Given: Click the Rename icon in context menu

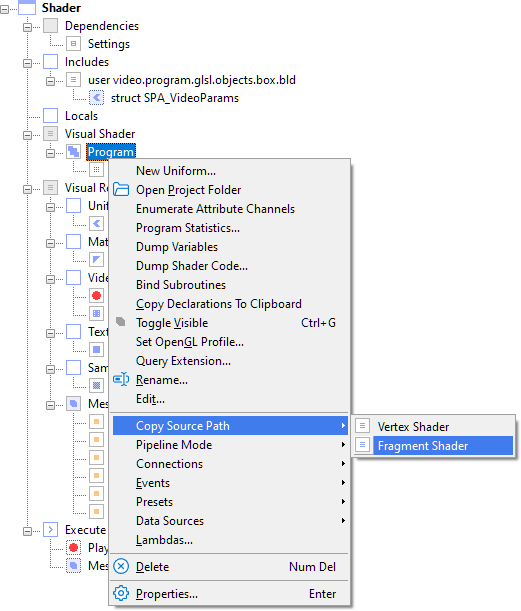Looking at the screenshot, I should coord(121,380).
